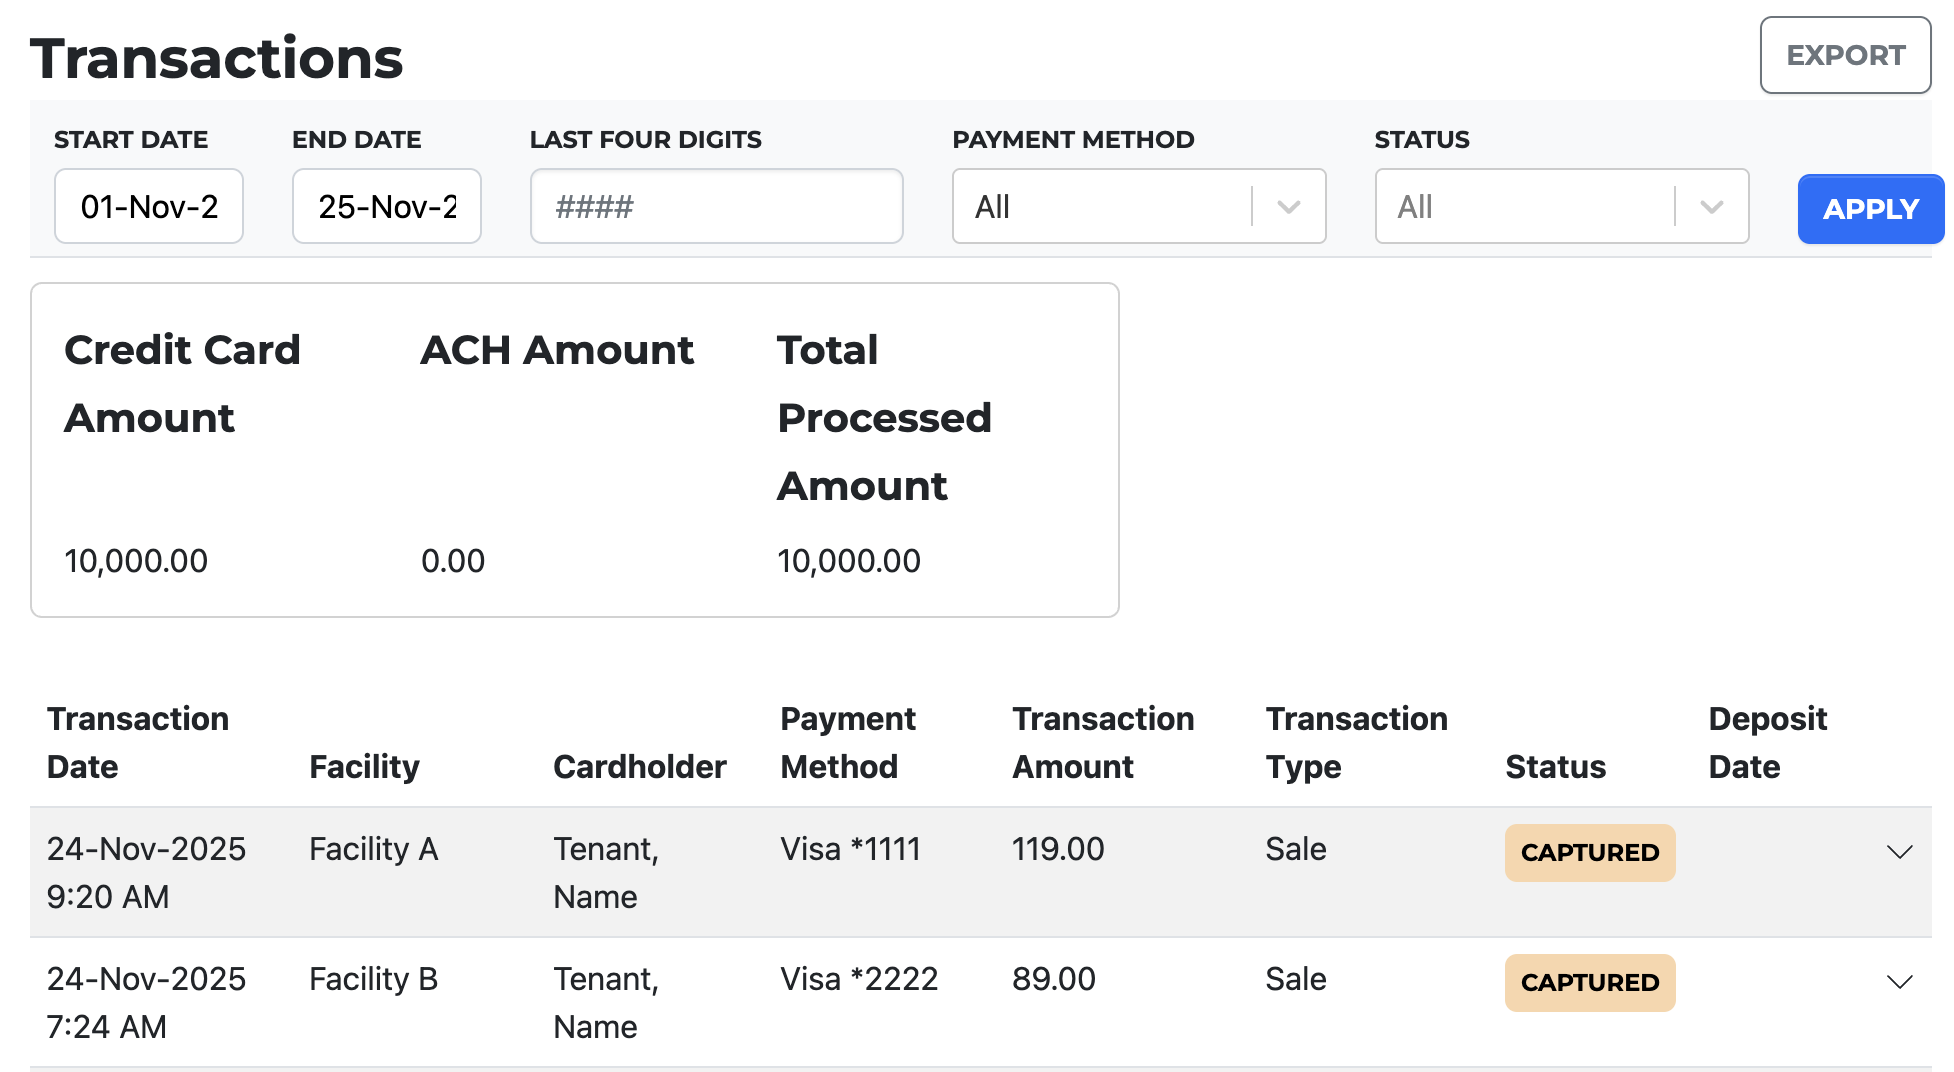The width and height of the screenshot is (1954, 1072).
Task: Click the Captured badge for Visa *1111
Action: [1589, 853]
